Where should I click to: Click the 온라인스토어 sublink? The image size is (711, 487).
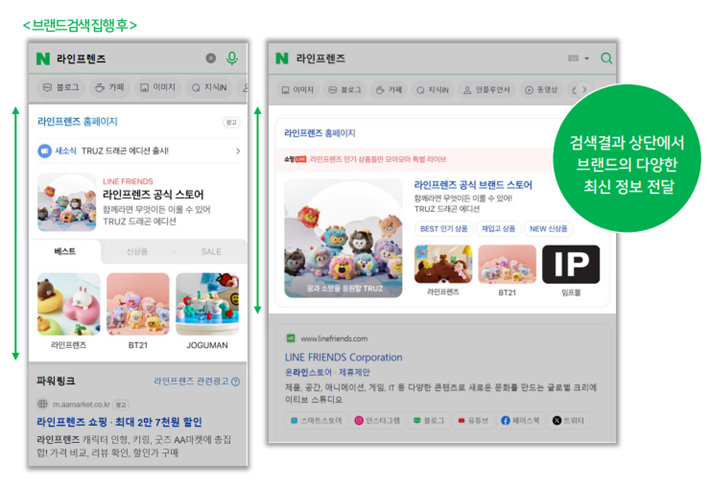(x=308, y=372)
